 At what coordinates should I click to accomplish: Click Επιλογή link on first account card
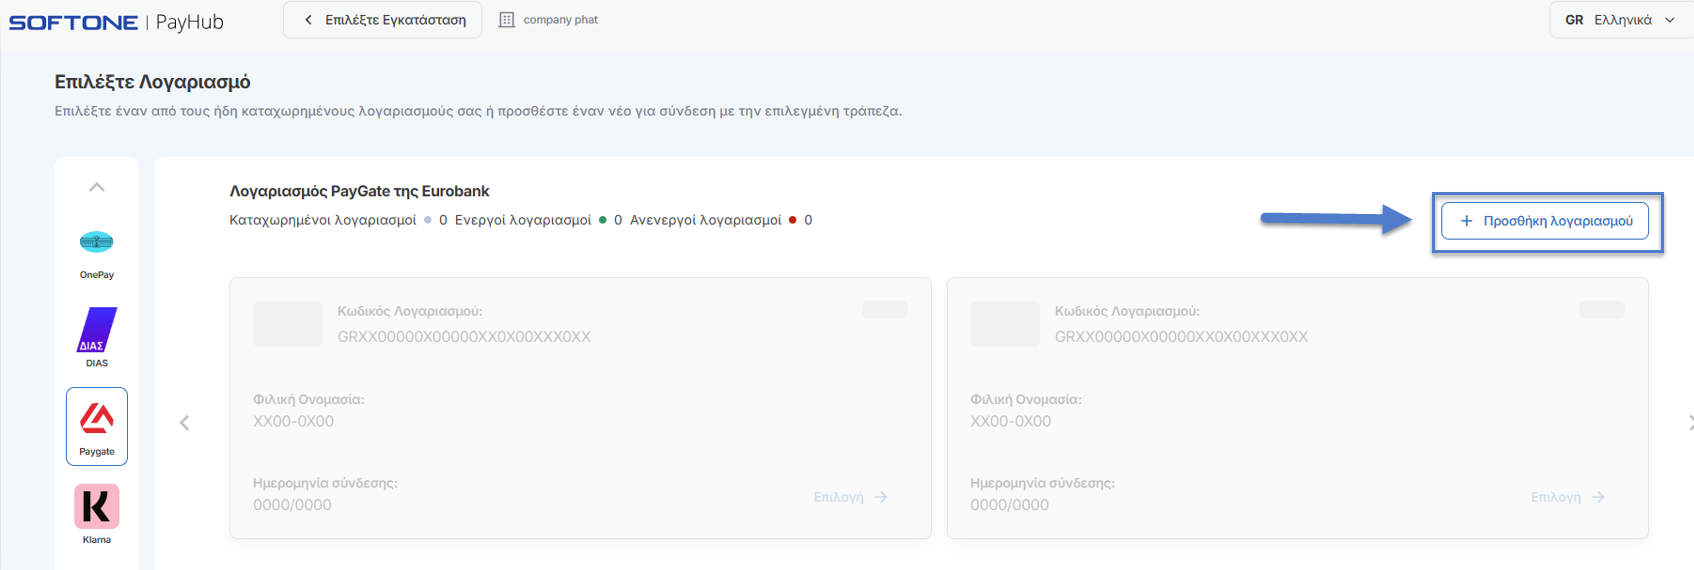pyautogui.click(x=850, y=497)
